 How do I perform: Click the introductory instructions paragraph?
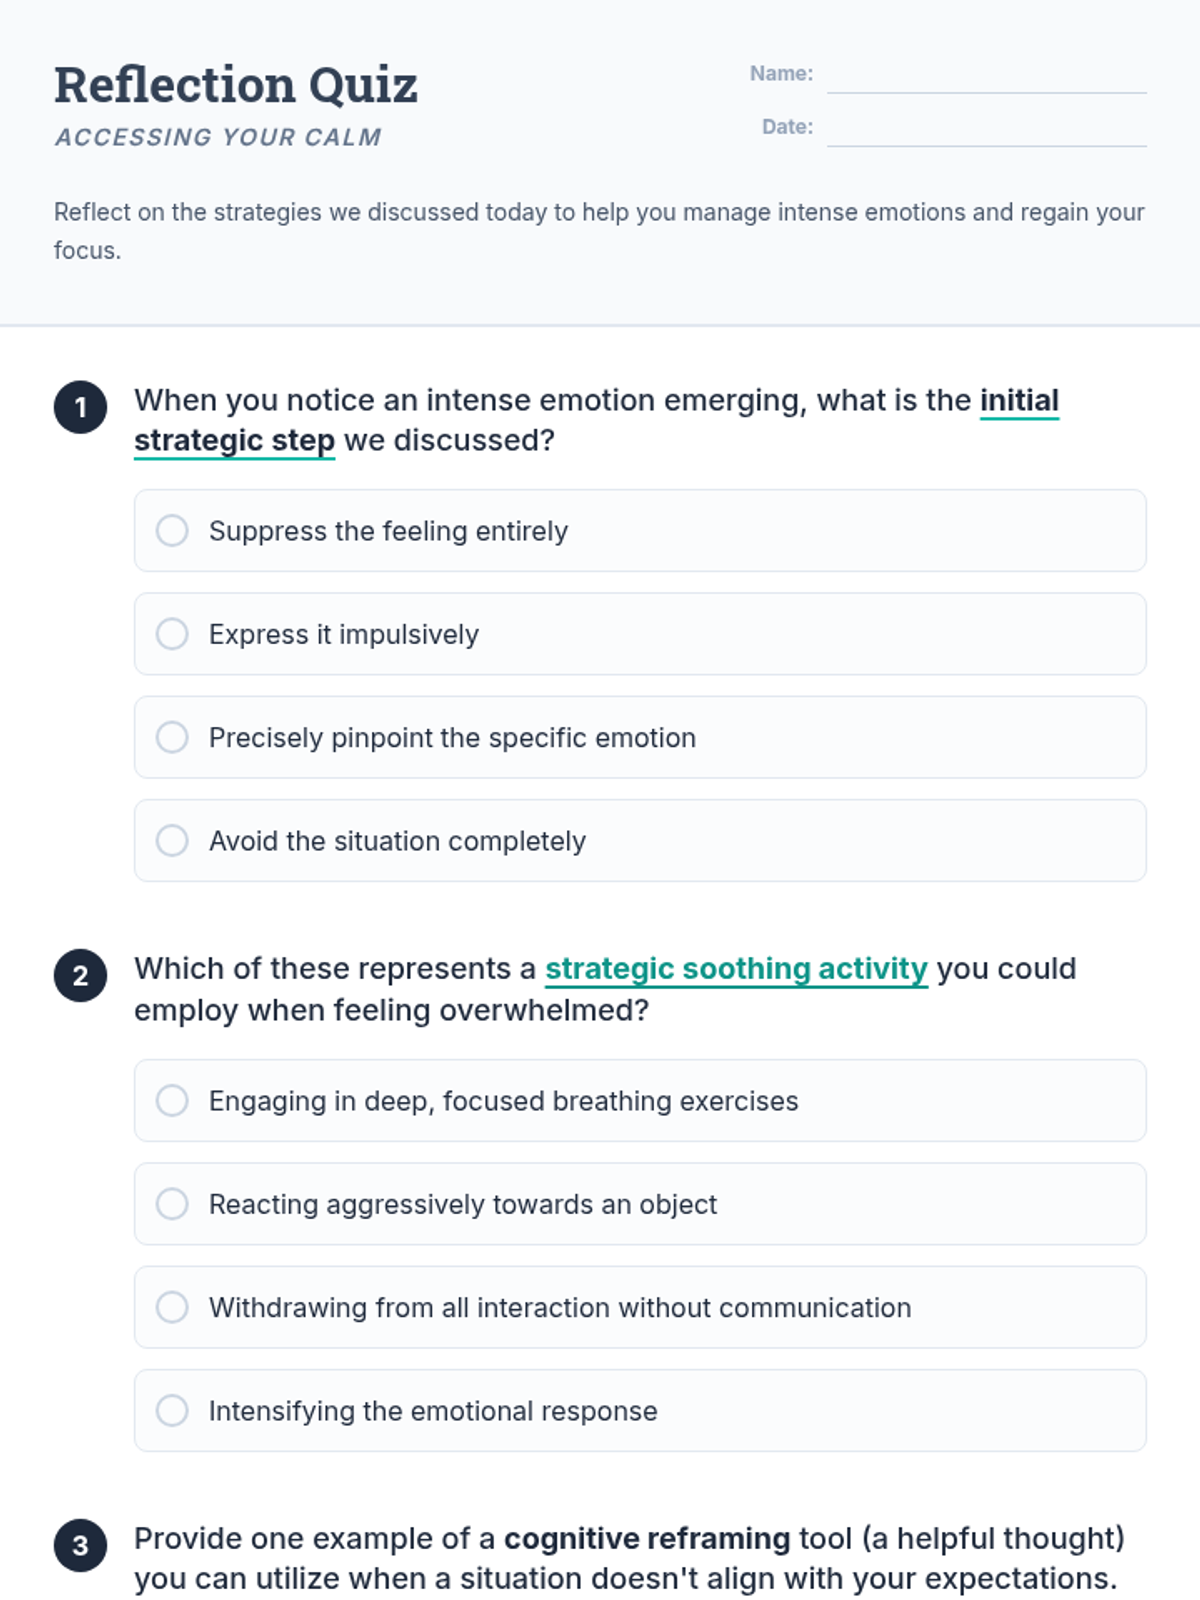click(x=599, y=231)
